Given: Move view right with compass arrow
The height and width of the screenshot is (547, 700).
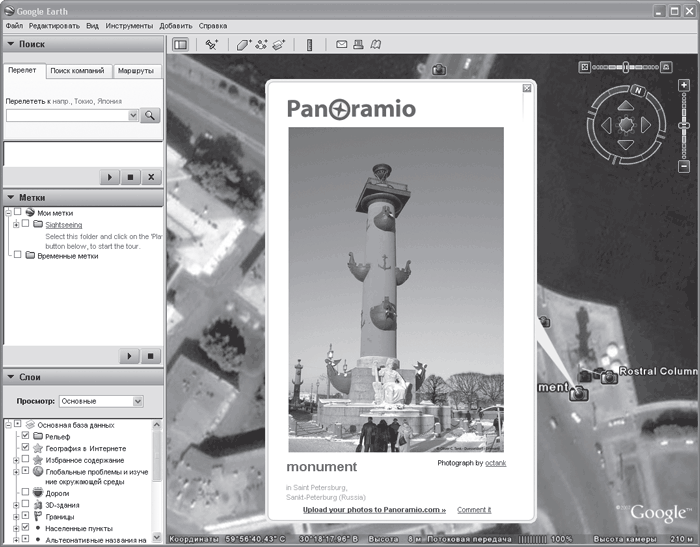Looking at the screenshot, I should coord(646,125).
